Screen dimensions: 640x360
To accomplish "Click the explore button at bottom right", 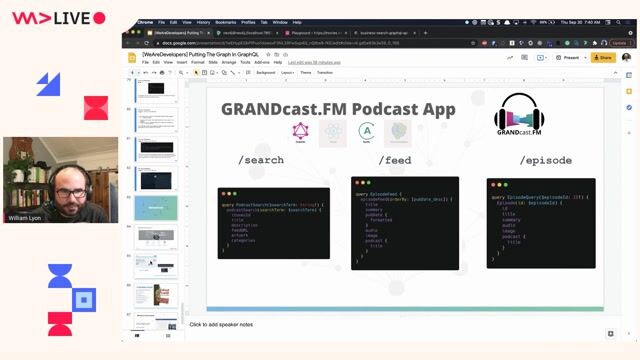I will [x=611, y=334].
